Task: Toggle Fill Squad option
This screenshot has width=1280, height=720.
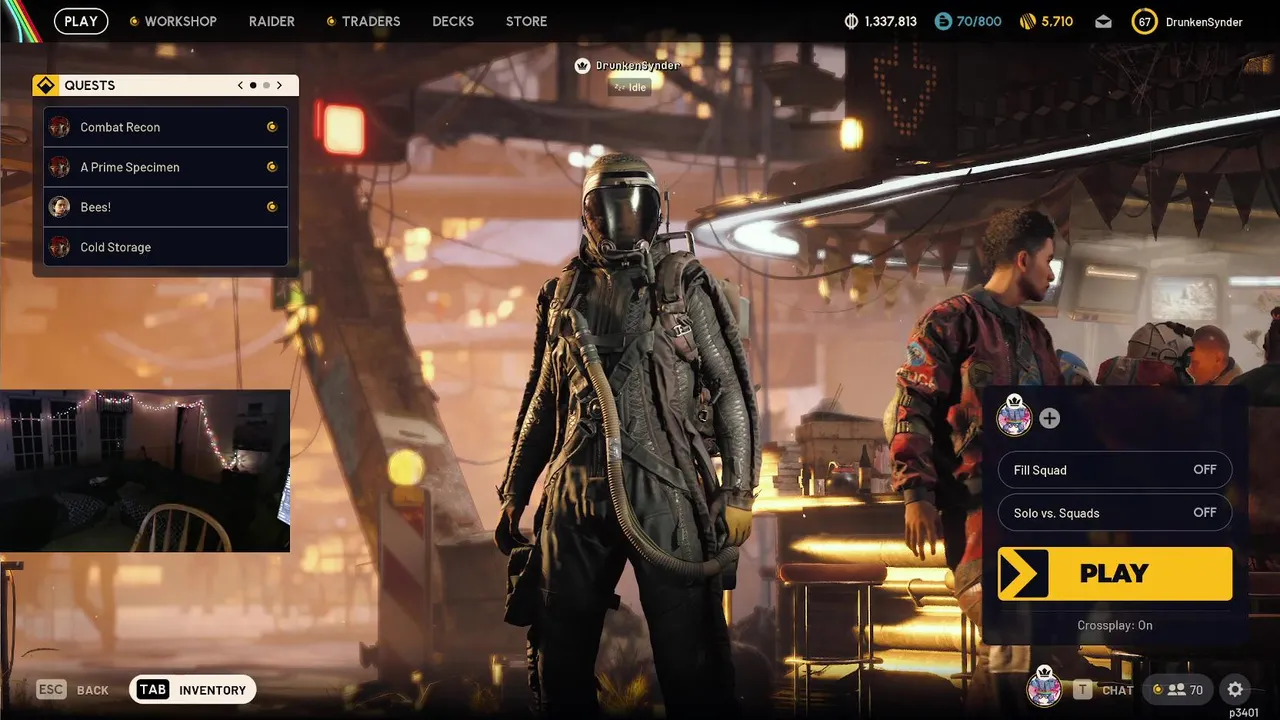Action: 1115,470
